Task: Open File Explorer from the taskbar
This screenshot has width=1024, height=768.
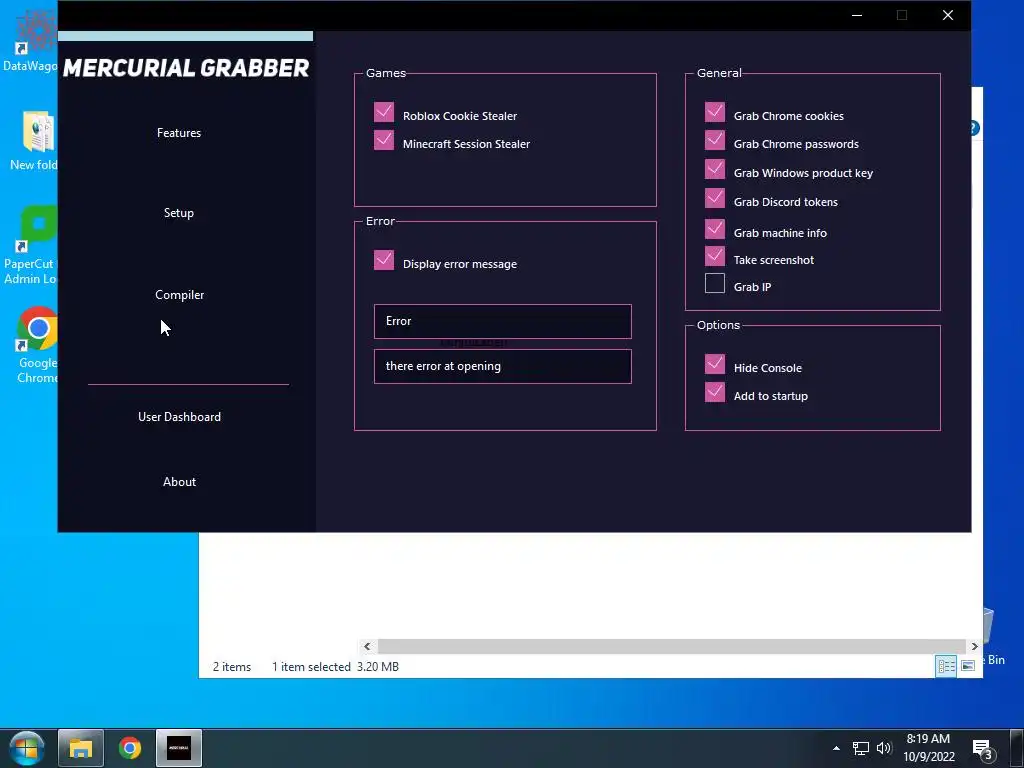Action: 81,748
